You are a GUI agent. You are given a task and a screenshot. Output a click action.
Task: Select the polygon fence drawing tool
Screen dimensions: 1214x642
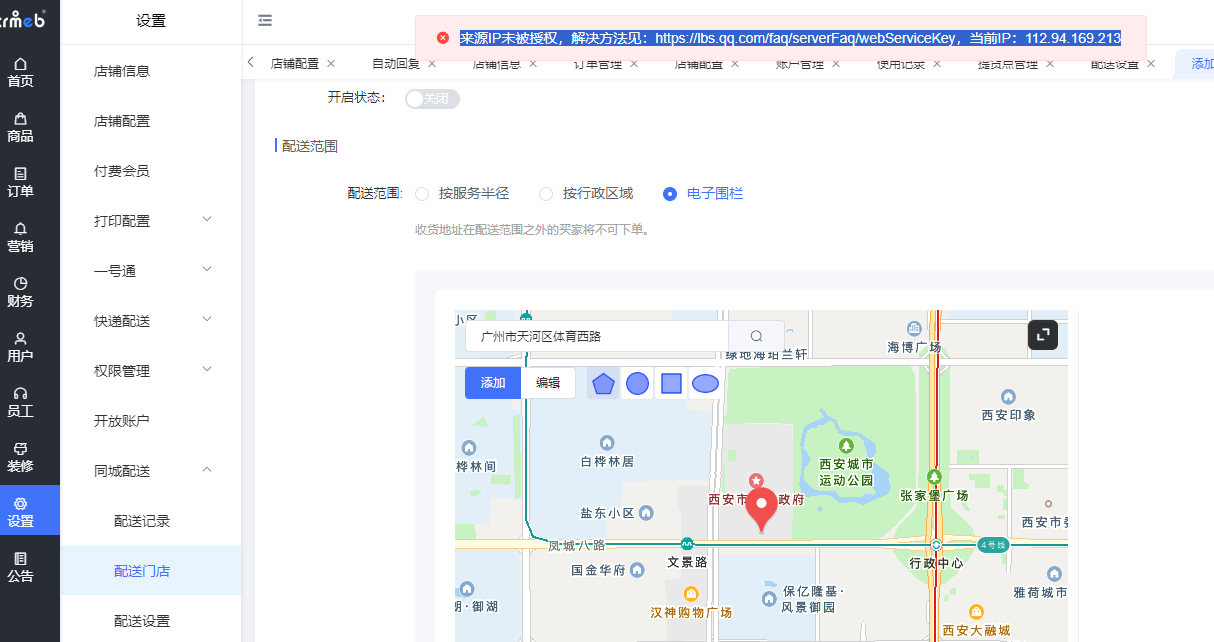coord(602,383)
